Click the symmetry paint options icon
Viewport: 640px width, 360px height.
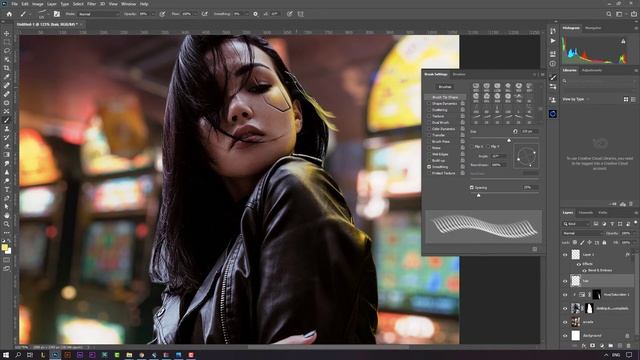pos(300,14)
